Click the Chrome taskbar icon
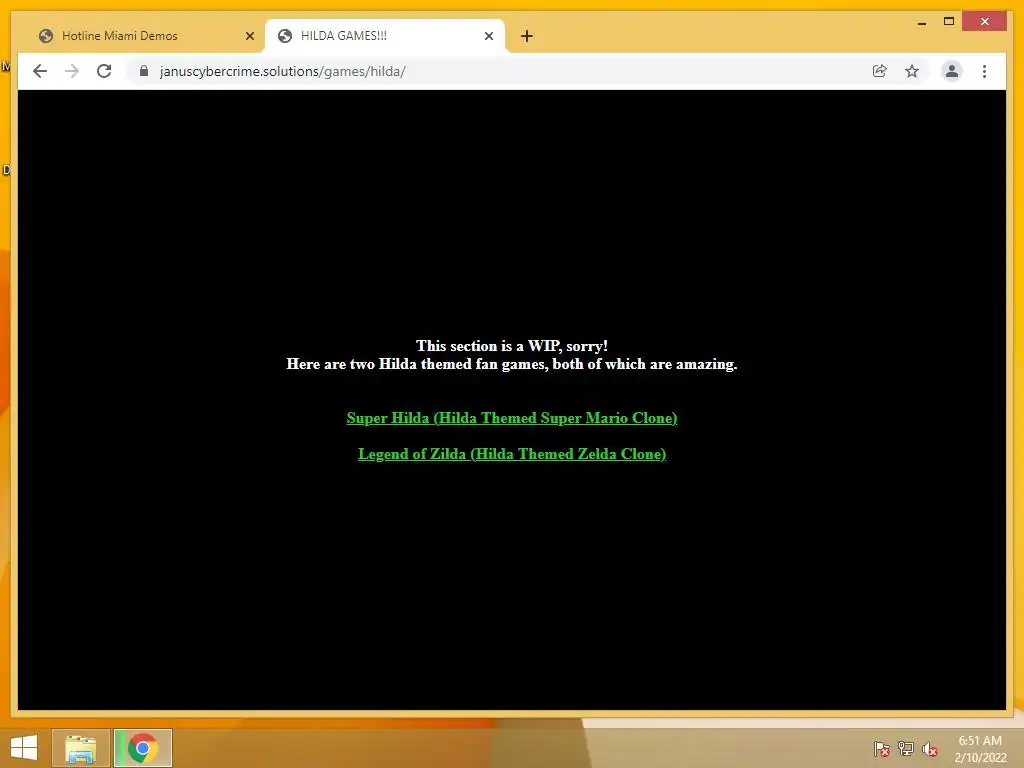 [x=143, y=748]
